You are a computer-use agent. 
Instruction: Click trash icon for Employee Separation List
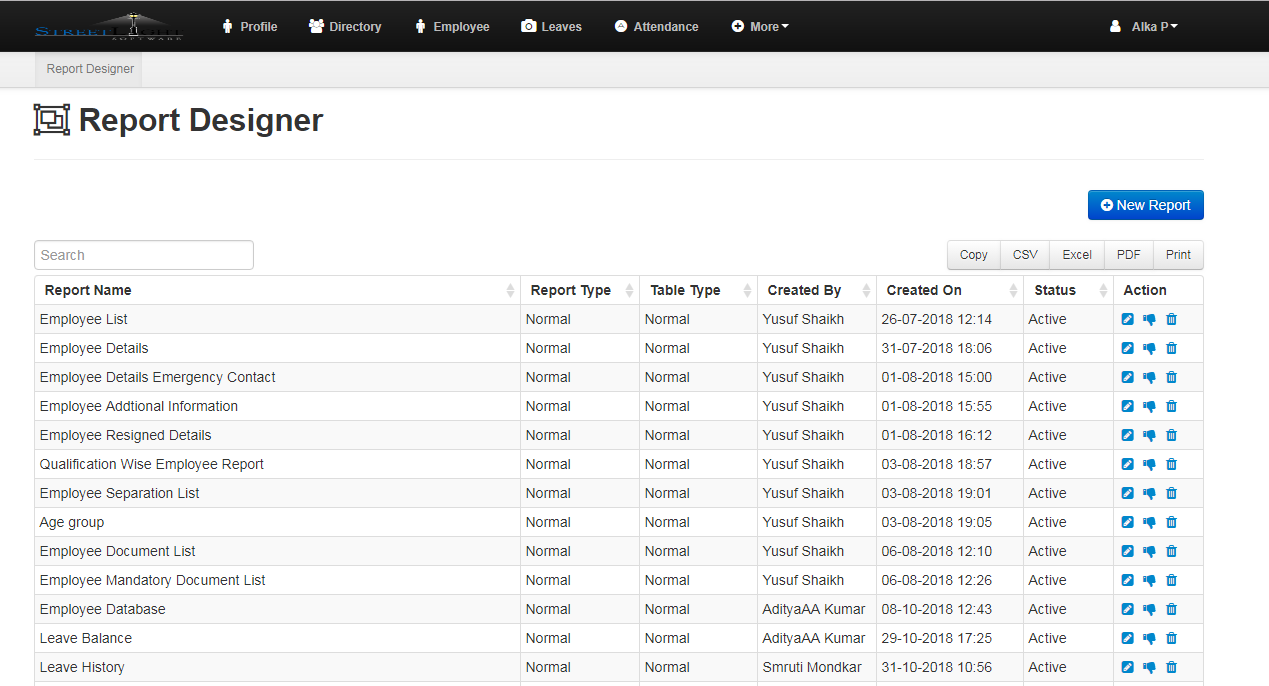tap(1171, 494)
